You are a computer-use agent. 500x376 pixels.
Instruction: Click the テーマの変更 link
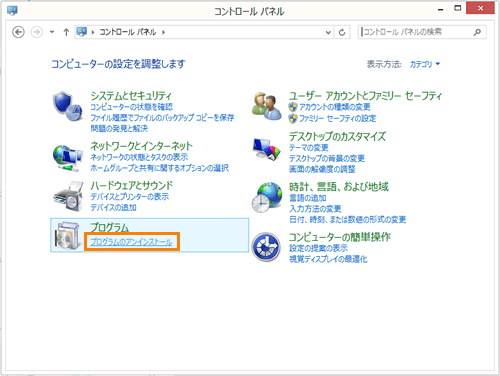coord(309,147)
